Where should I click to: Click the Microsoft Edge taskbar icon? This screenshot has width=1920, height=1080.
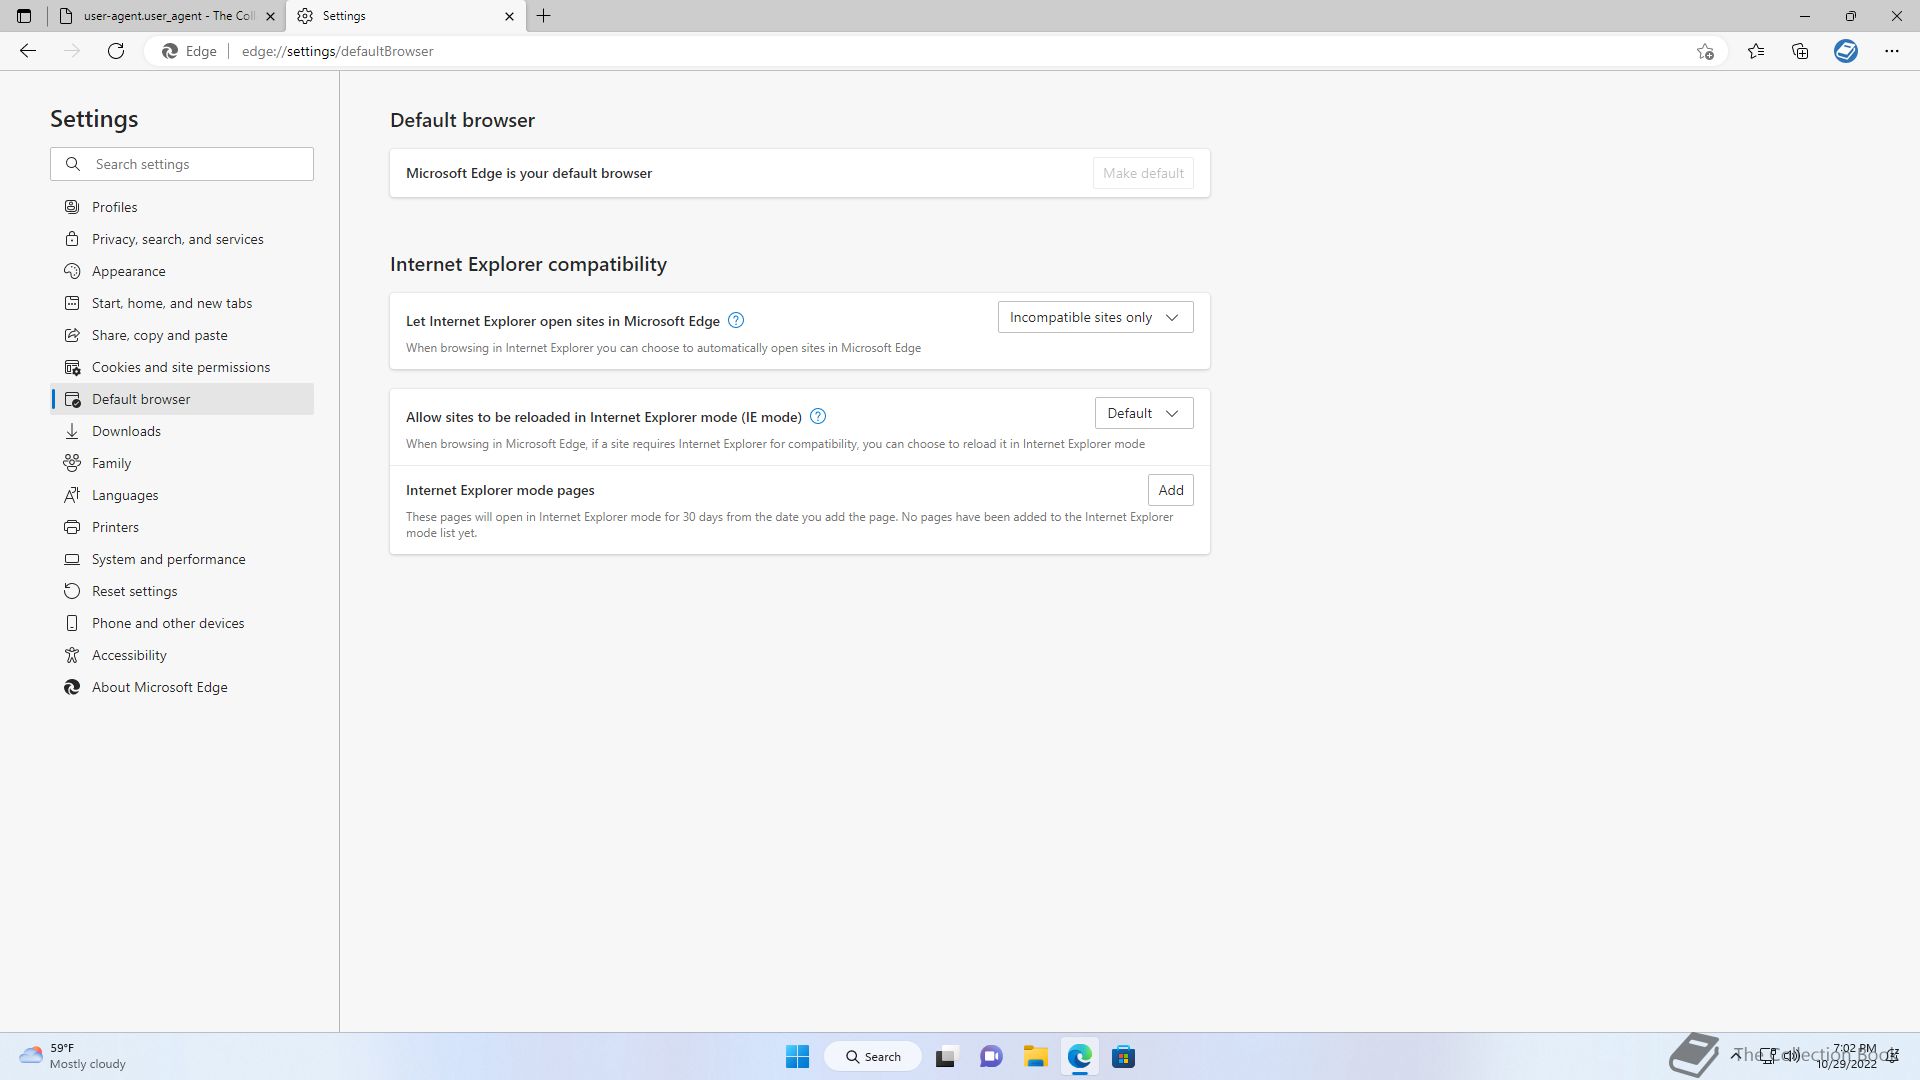pyautogui.click(x=1079, y=1056)
